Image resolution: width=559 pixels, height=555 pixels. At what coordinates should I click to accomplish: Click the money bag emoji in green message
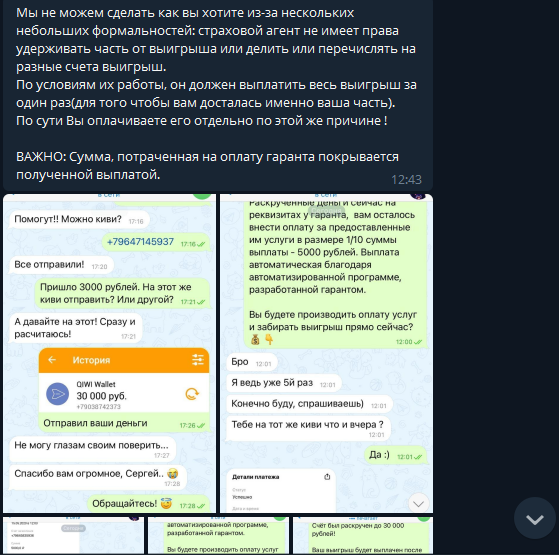click(x=255, y=339)
